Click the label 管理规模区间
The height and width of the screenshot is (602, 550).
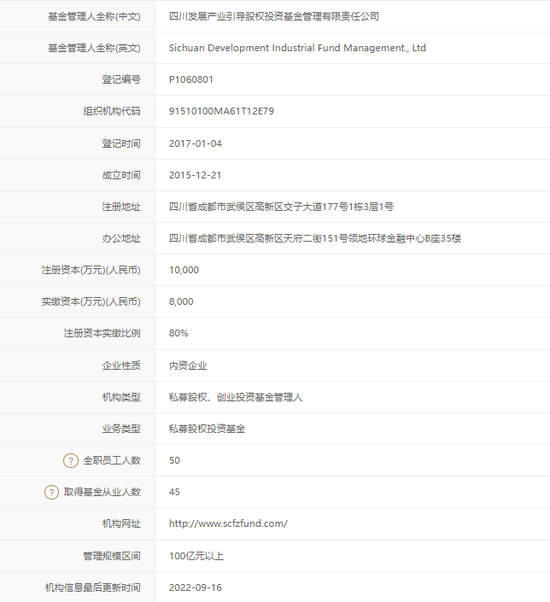[x=112, y=556]
